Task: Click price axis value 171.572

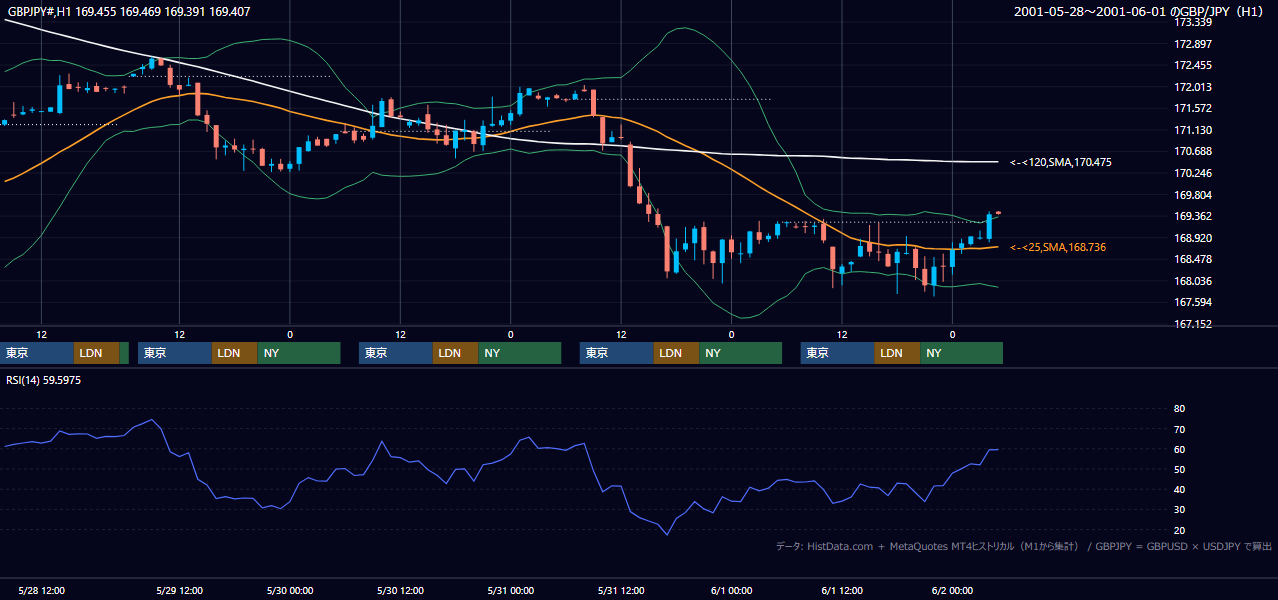Action: 1193,108
